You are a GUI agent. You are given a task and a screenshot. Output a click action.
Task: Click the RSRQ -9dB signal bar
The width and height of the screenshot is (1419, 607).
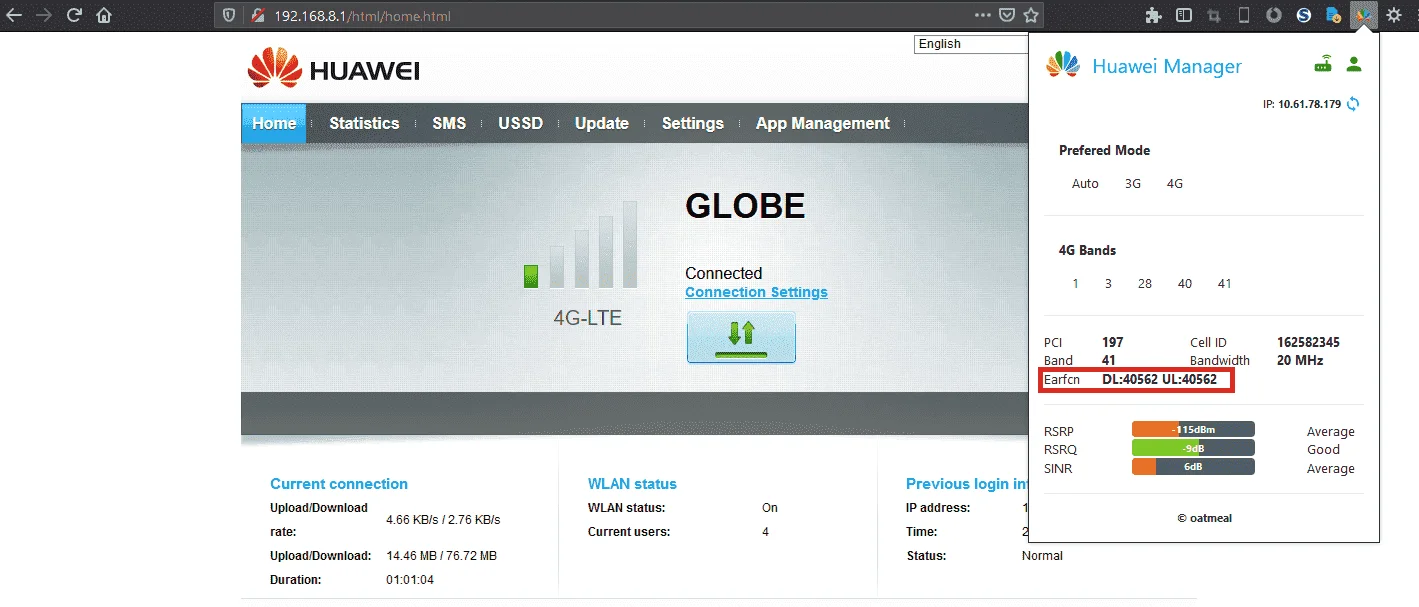click(x=1193, y=448)
